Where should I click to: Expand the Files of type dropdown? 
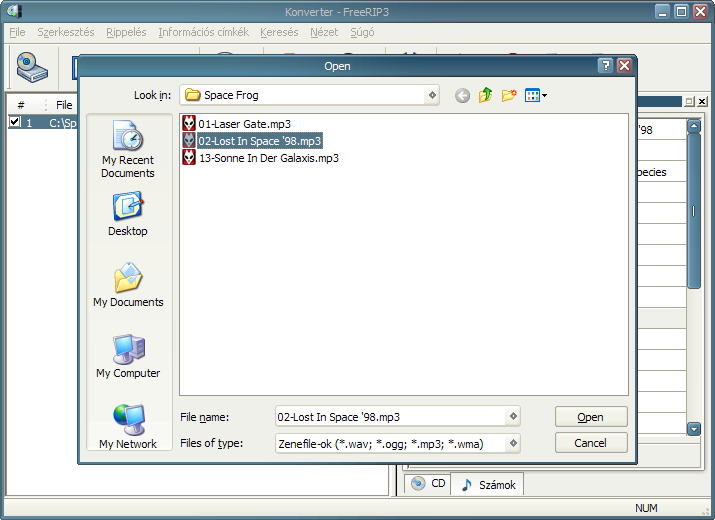[513, 443]
